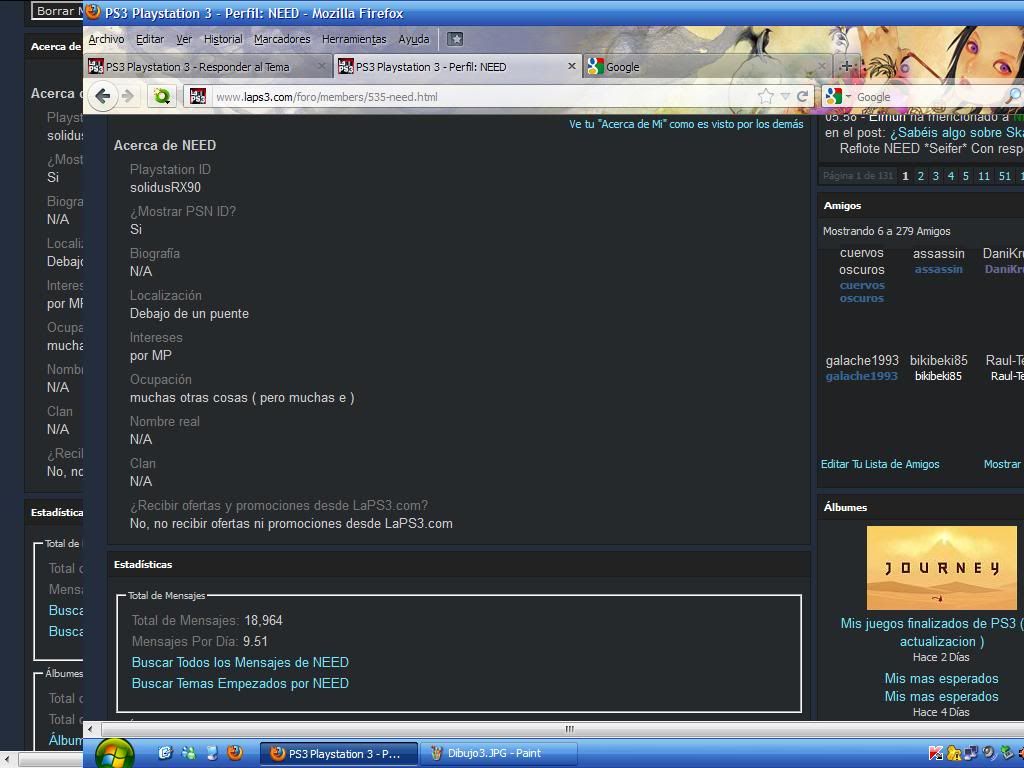Open Editar Tu Lista de Amigos link
This screenshot has height=768, width=1024.
click(x=880, y=464)
